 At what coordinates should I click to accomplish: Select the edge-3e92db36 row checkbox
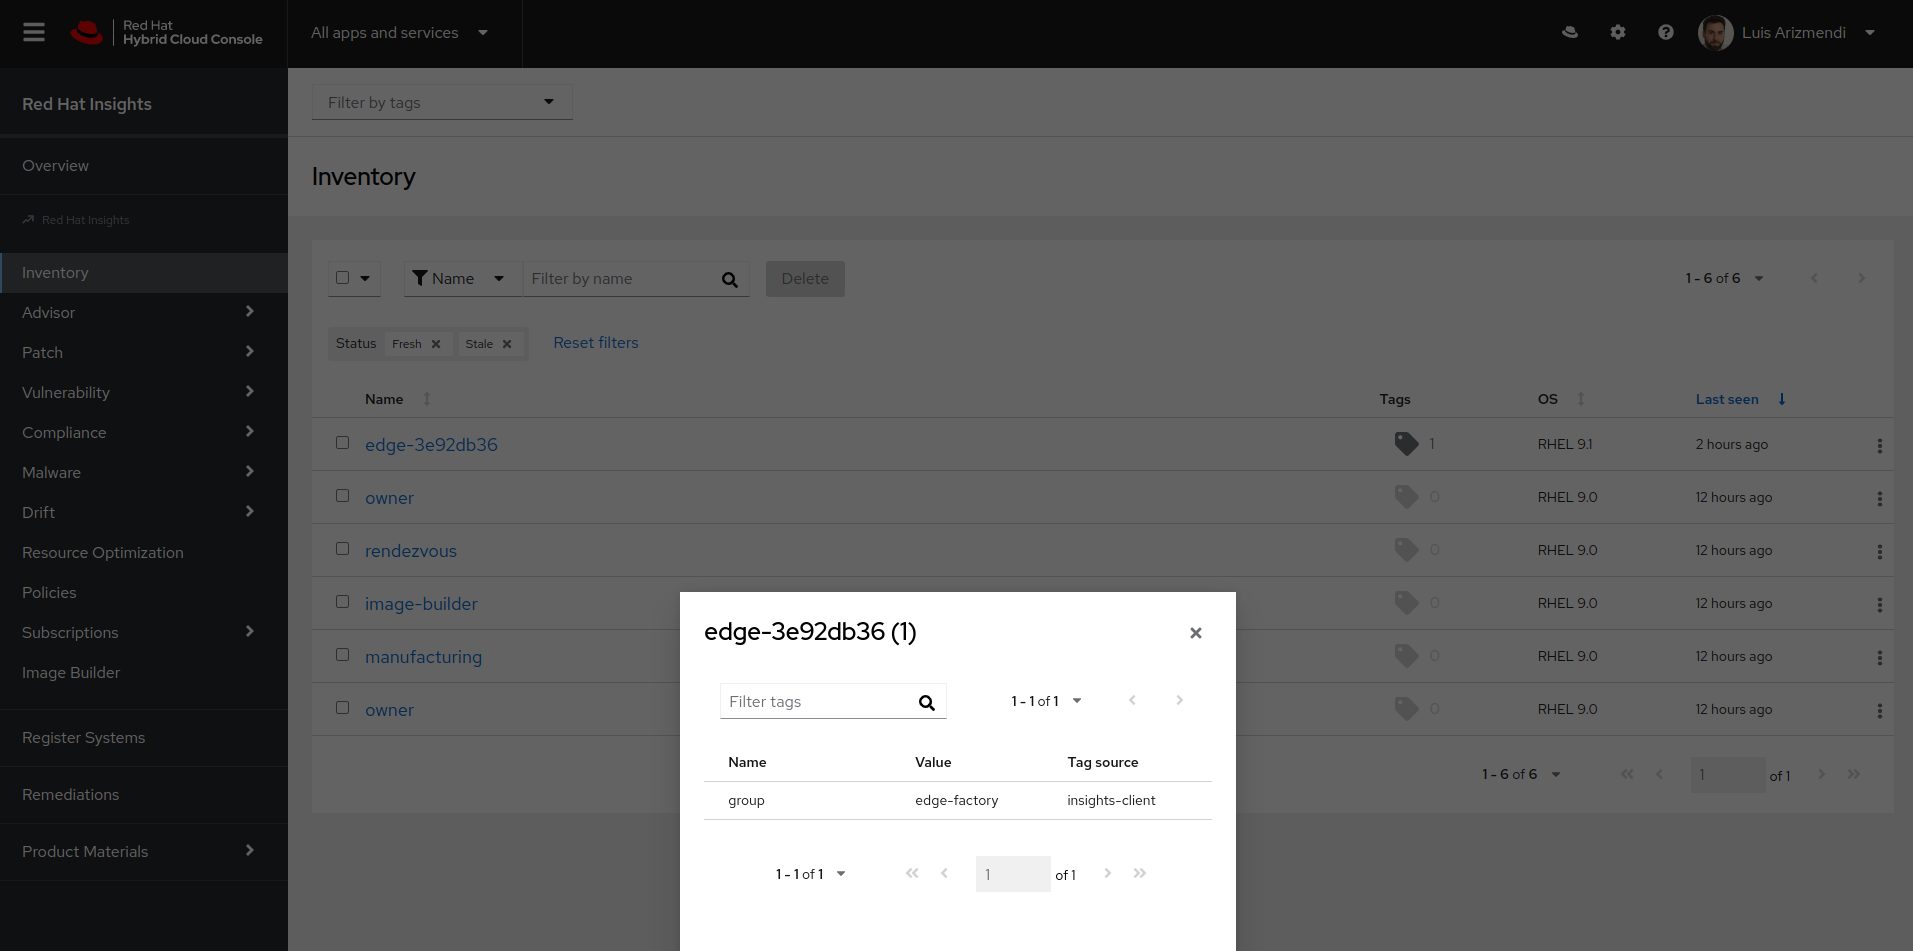coord(343,443)
